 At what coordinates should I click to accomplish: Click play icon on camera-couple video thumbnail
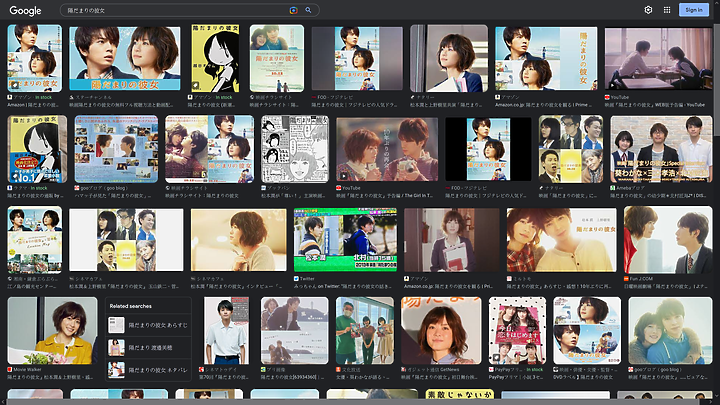pyautogui.click(x=344, y=176)
